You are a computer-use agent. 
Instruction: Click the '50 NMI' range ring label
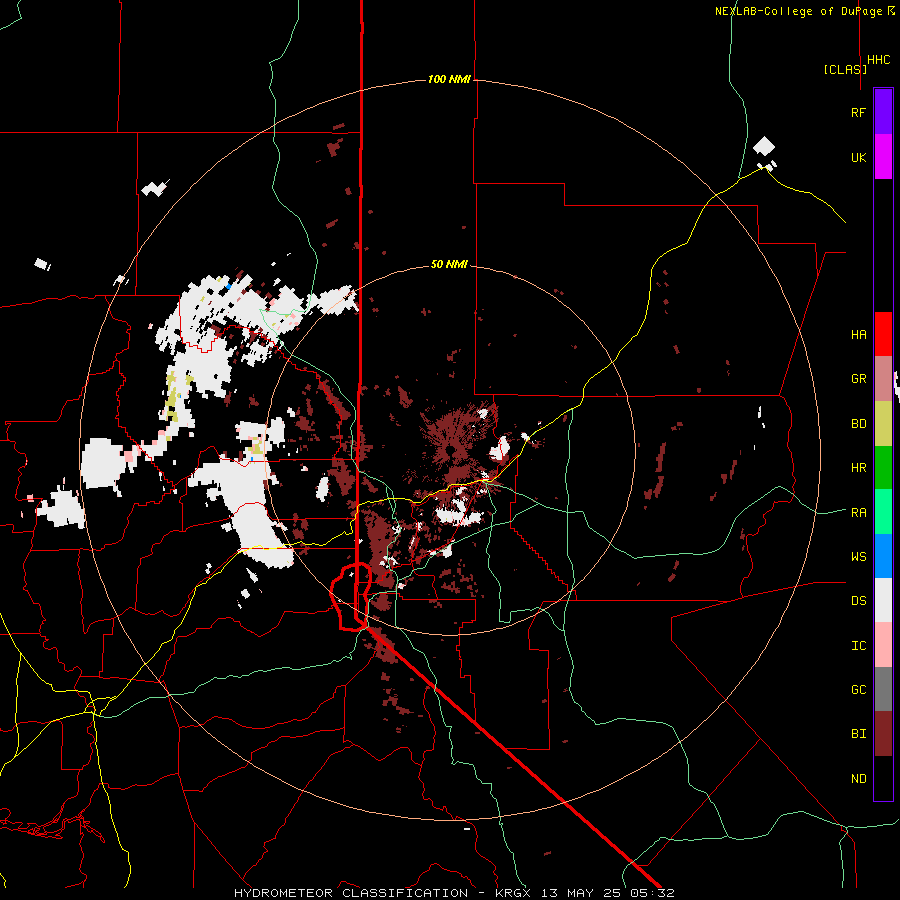(449, 264)
